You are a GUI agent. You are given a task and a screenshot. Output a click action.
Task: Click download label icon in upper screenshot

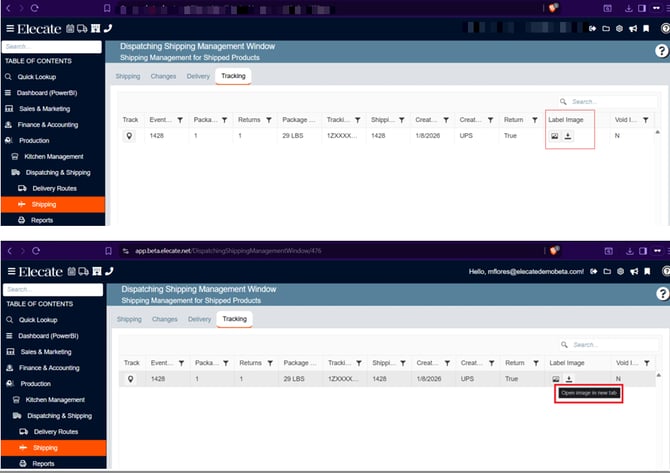click(568, 136)
